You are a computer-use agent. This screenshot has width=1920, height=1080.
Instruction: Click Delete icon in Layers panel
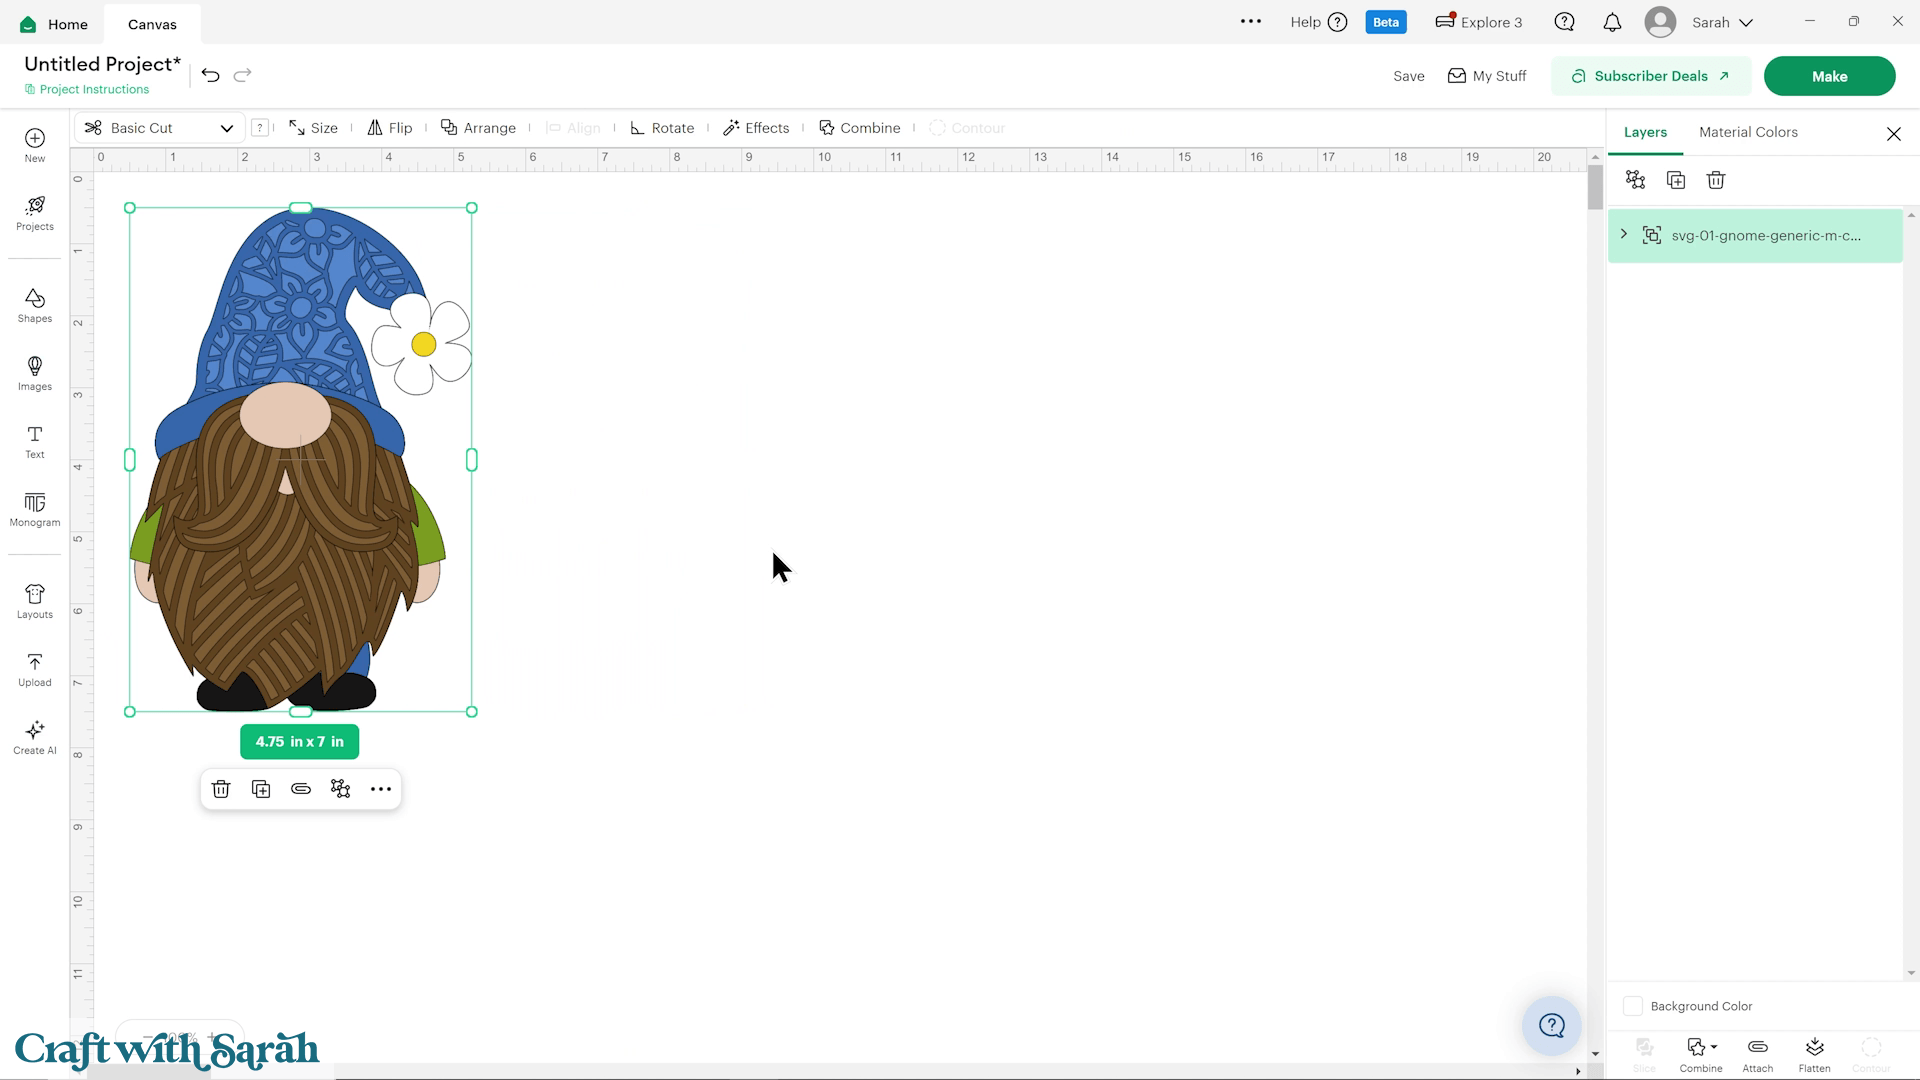1716,180
